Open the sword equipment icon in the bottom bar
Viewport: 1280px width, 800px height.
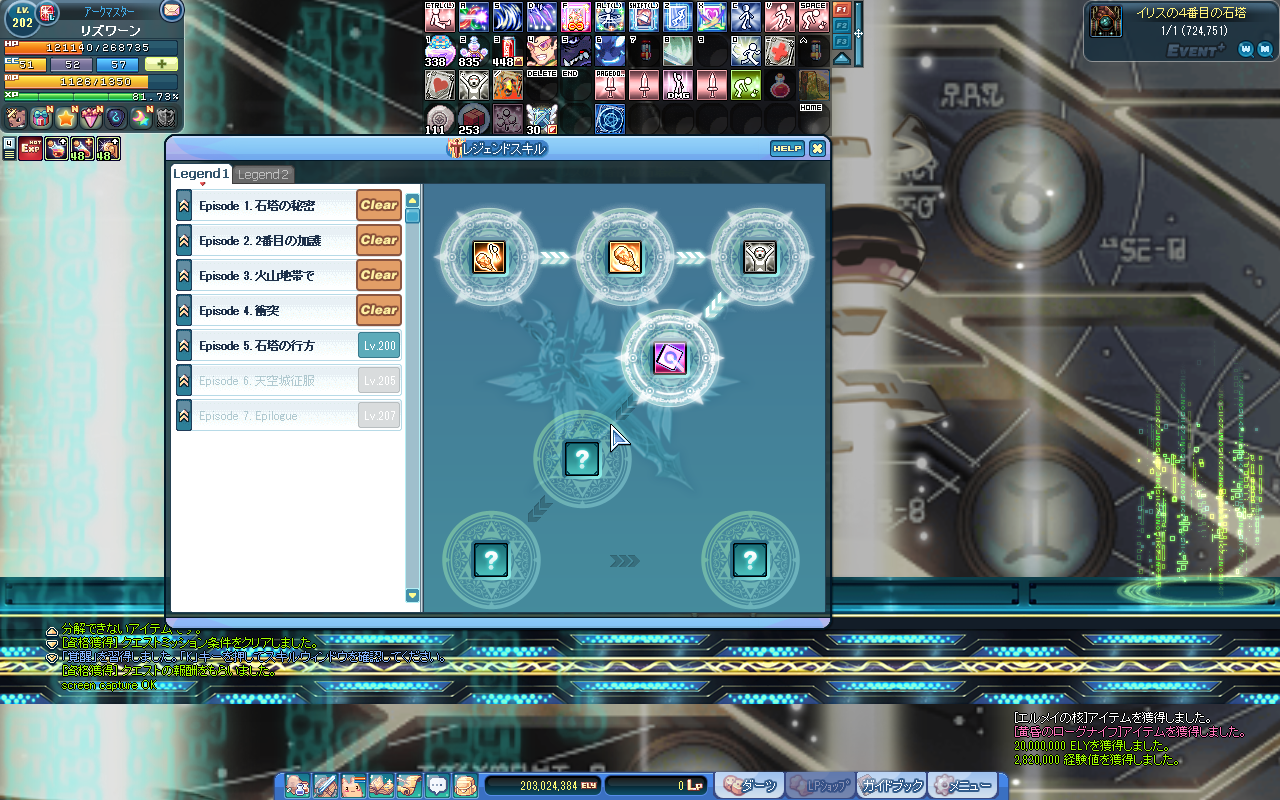(325, 785)
